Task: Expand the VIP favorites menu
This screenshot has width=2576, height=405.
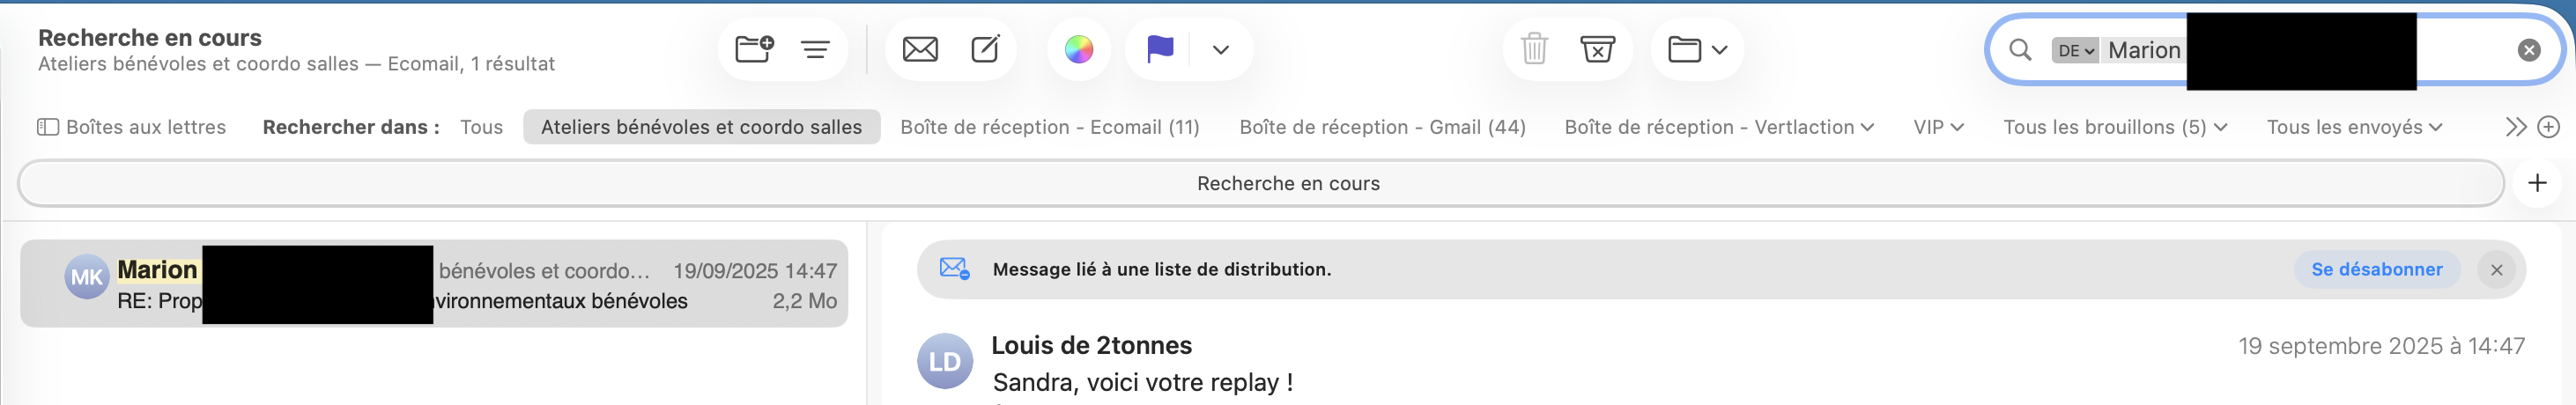Action: (x=1938, y=127)
